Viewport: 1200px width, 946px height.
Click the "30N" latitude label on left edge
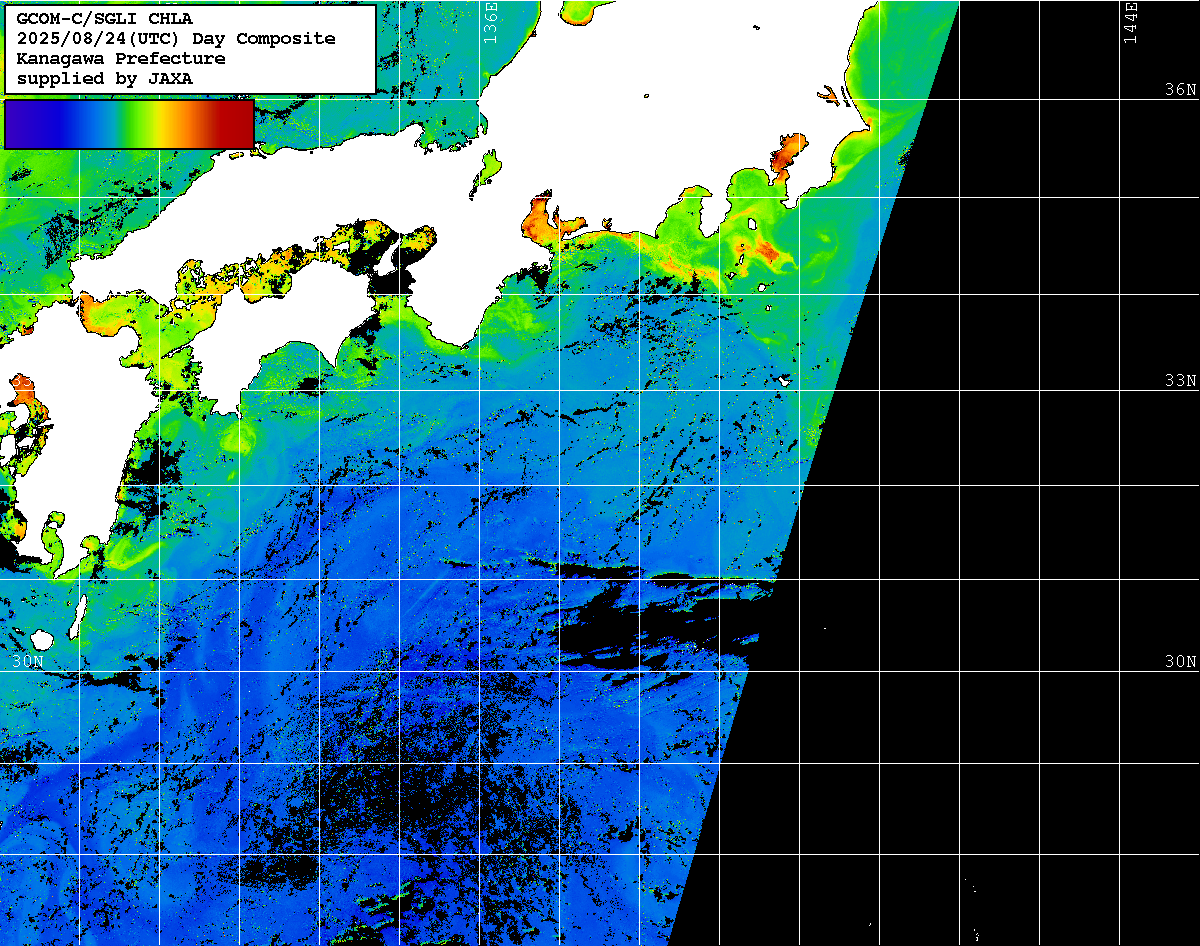(28, 661)
